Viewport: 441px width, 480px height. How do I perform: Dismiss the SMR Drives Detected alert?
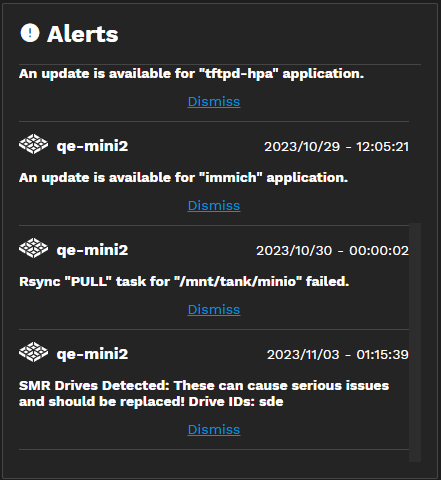click(214, 430)
